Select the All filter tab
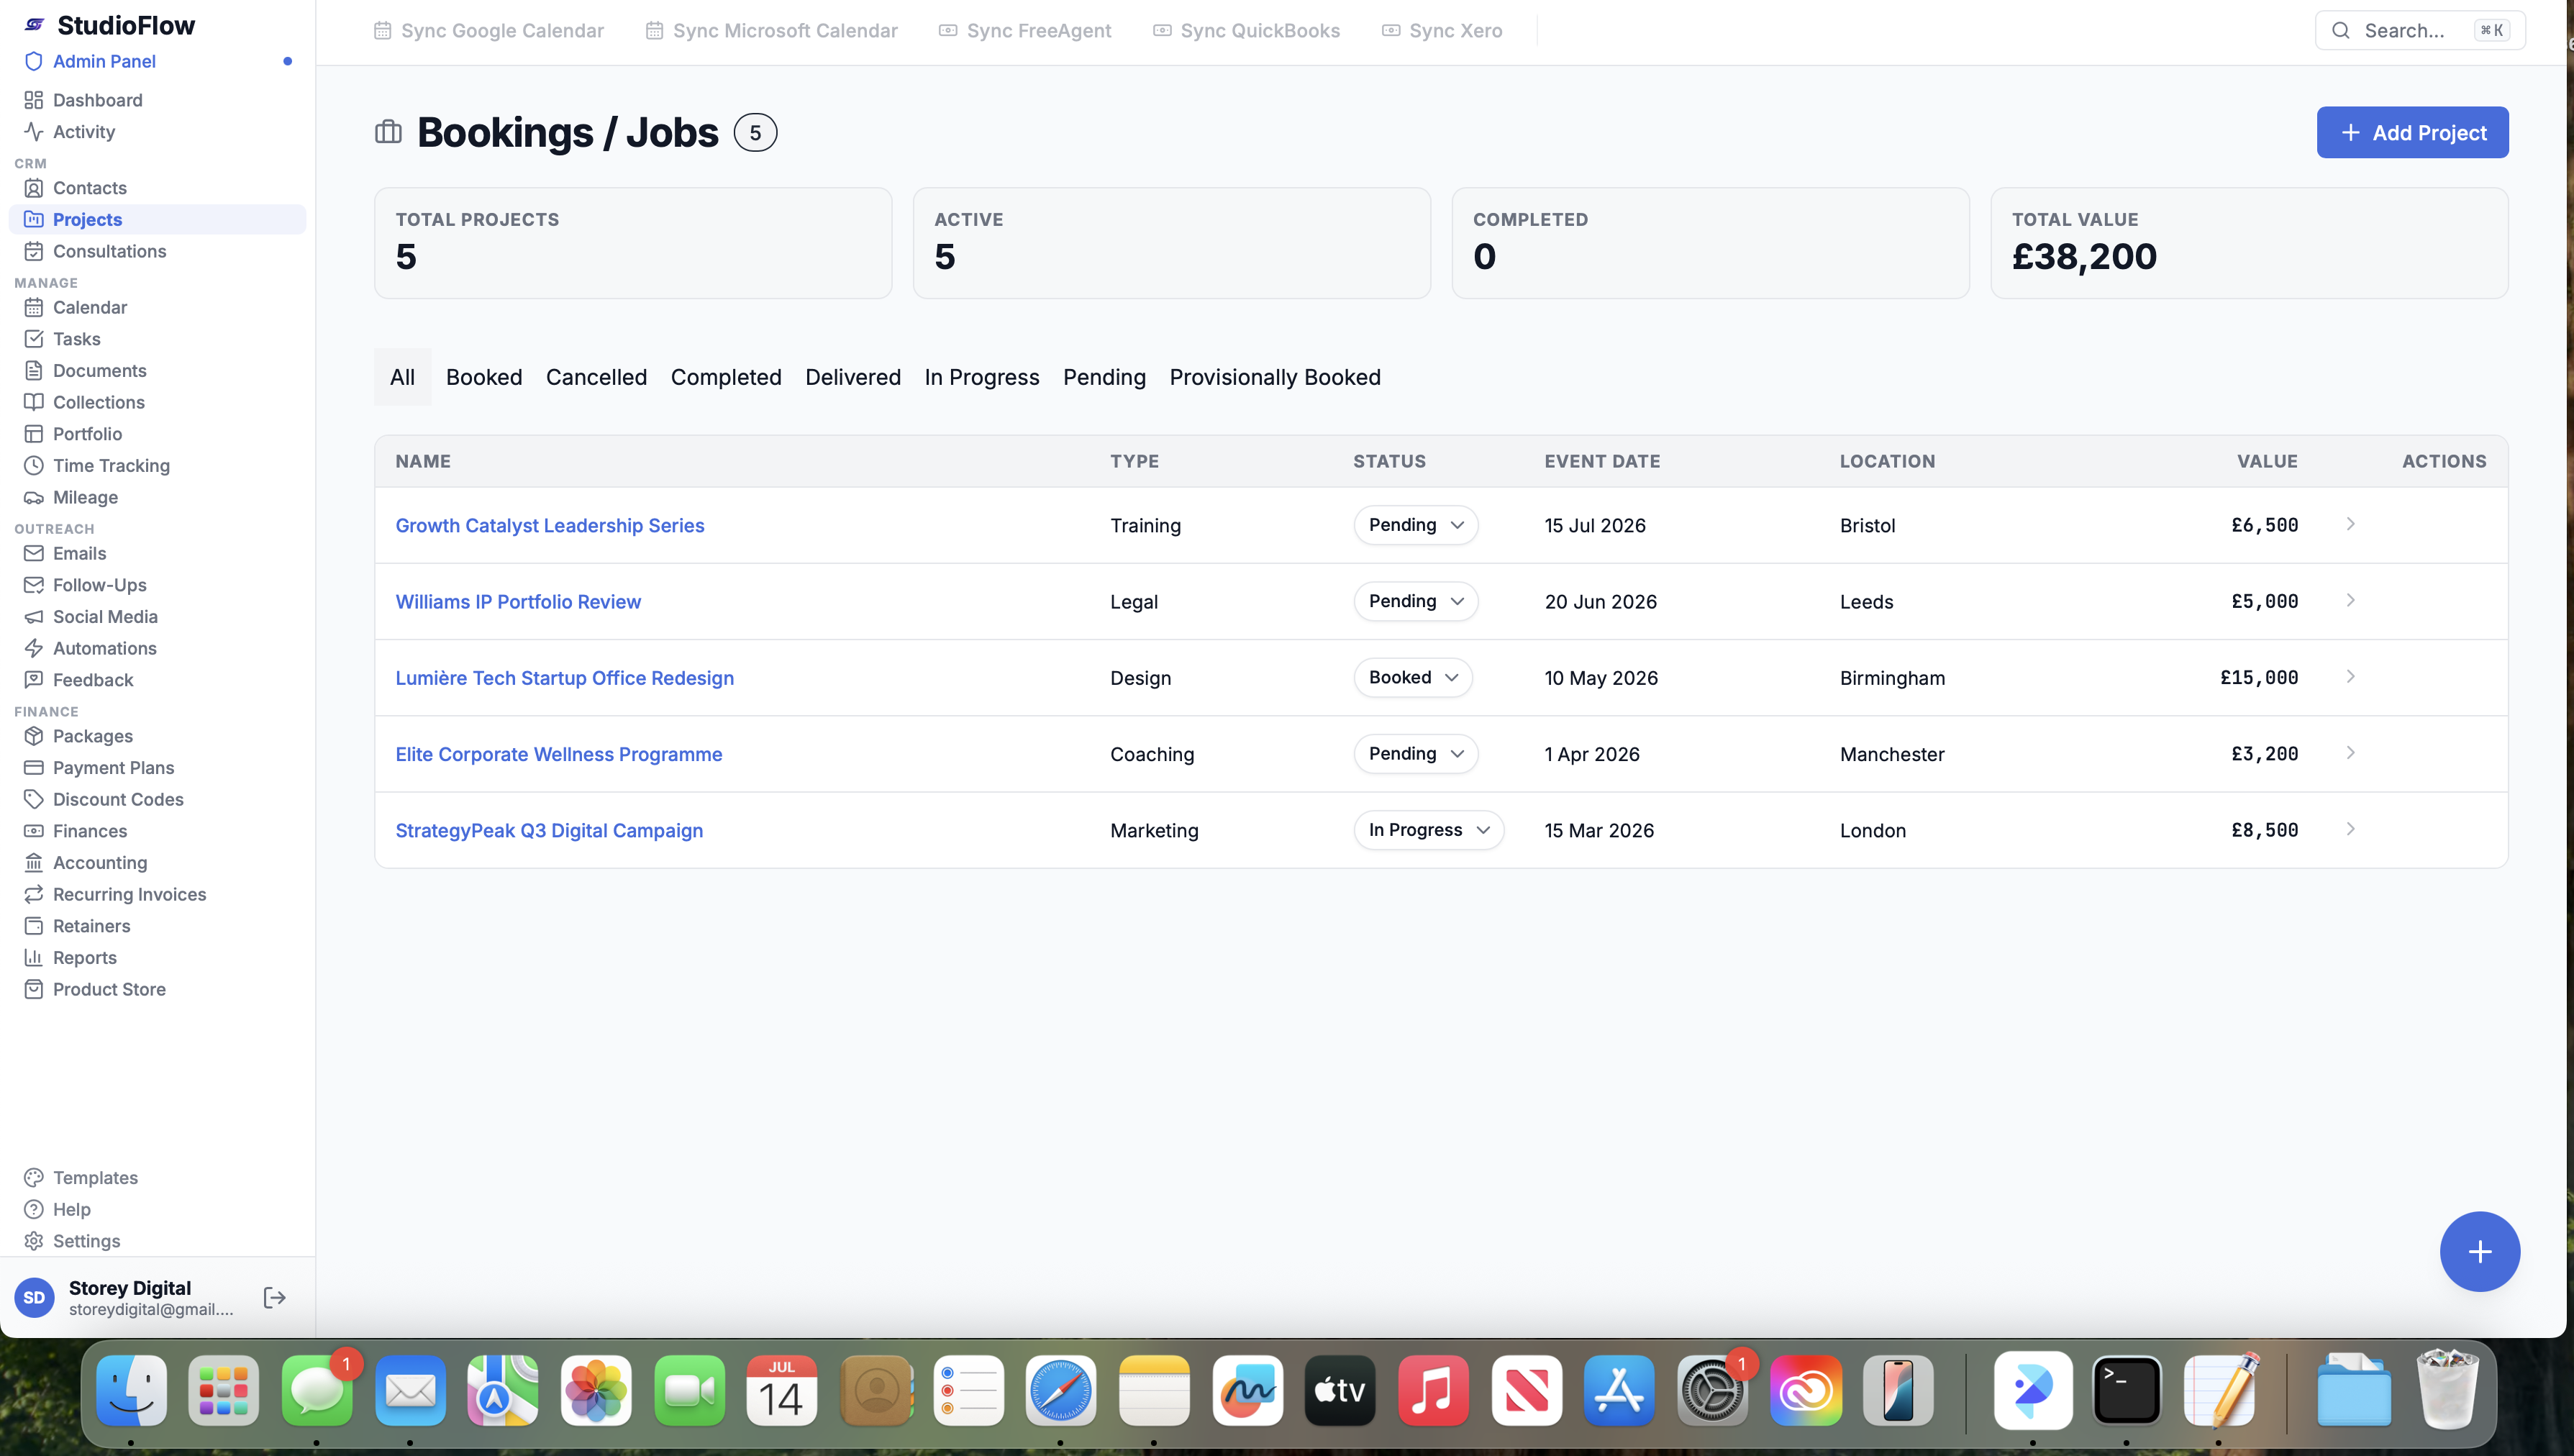The width and height of the screenshot is (2574, 1456). (402, 377)
